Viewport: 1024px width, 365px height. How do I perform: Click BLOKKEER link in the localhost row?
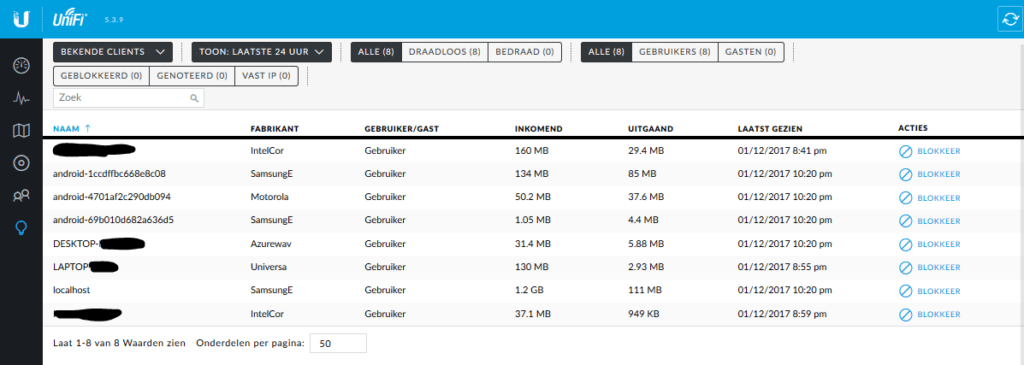tap(938, 291)
